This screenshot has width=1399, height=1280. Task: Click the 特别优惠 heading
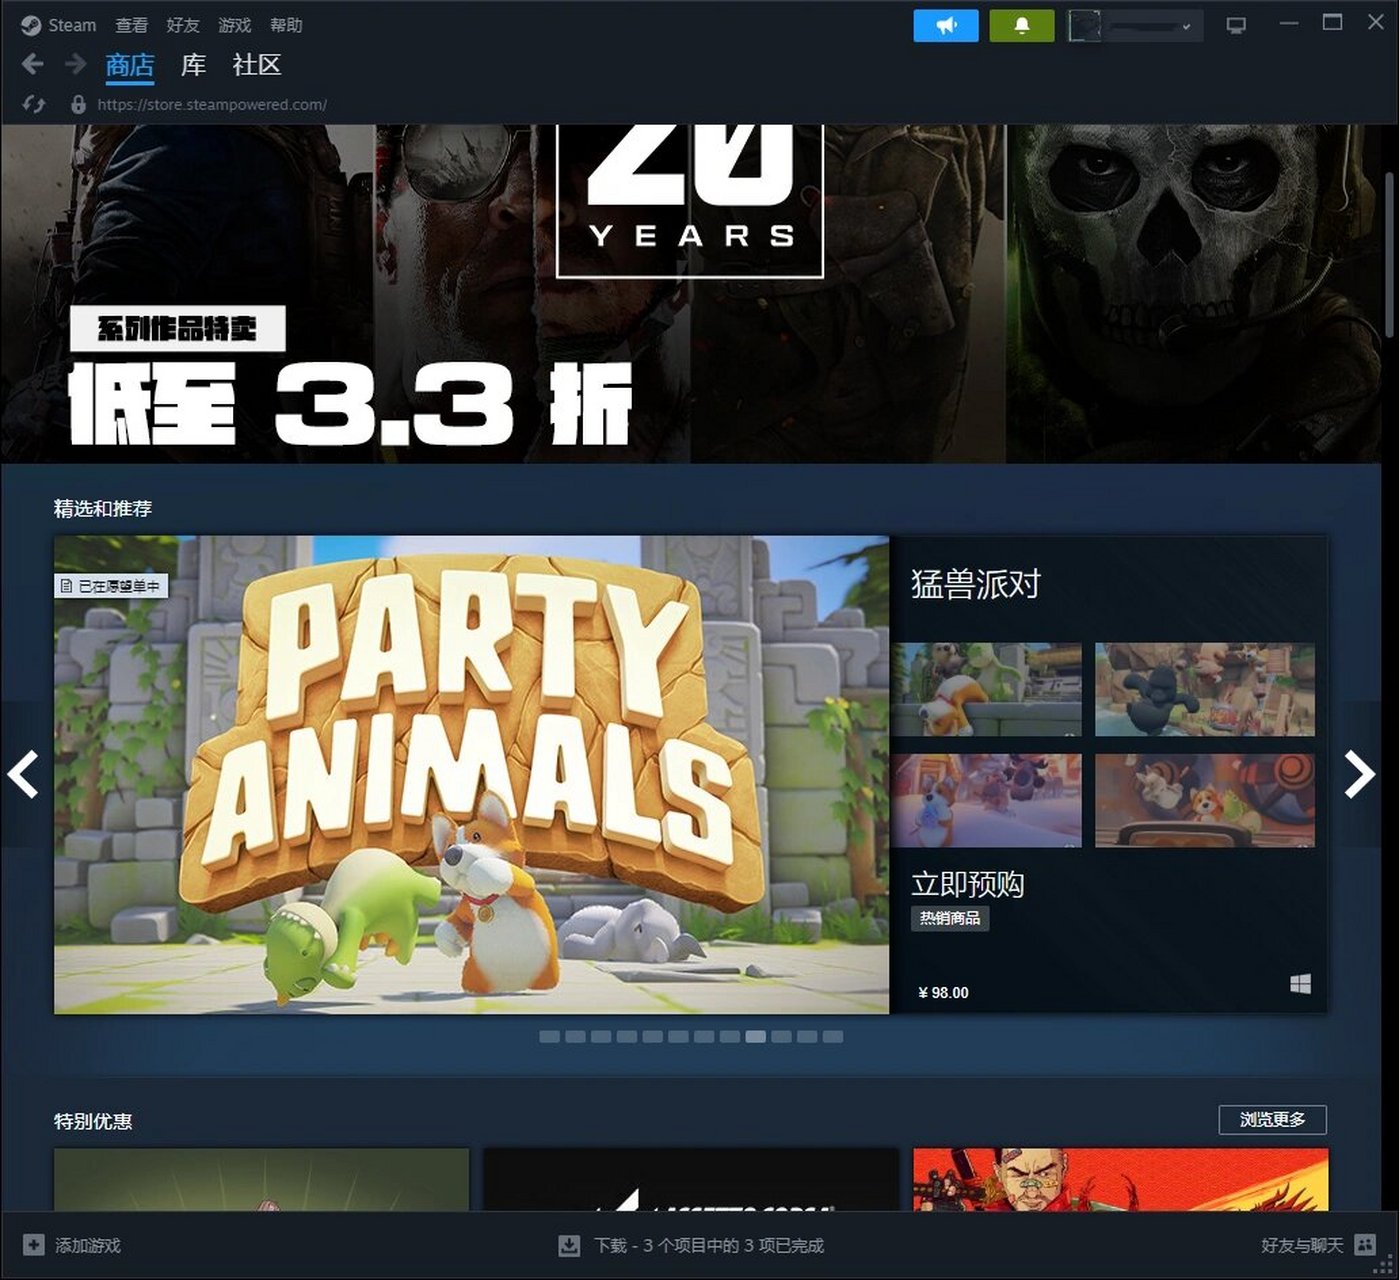point(93,1121)
